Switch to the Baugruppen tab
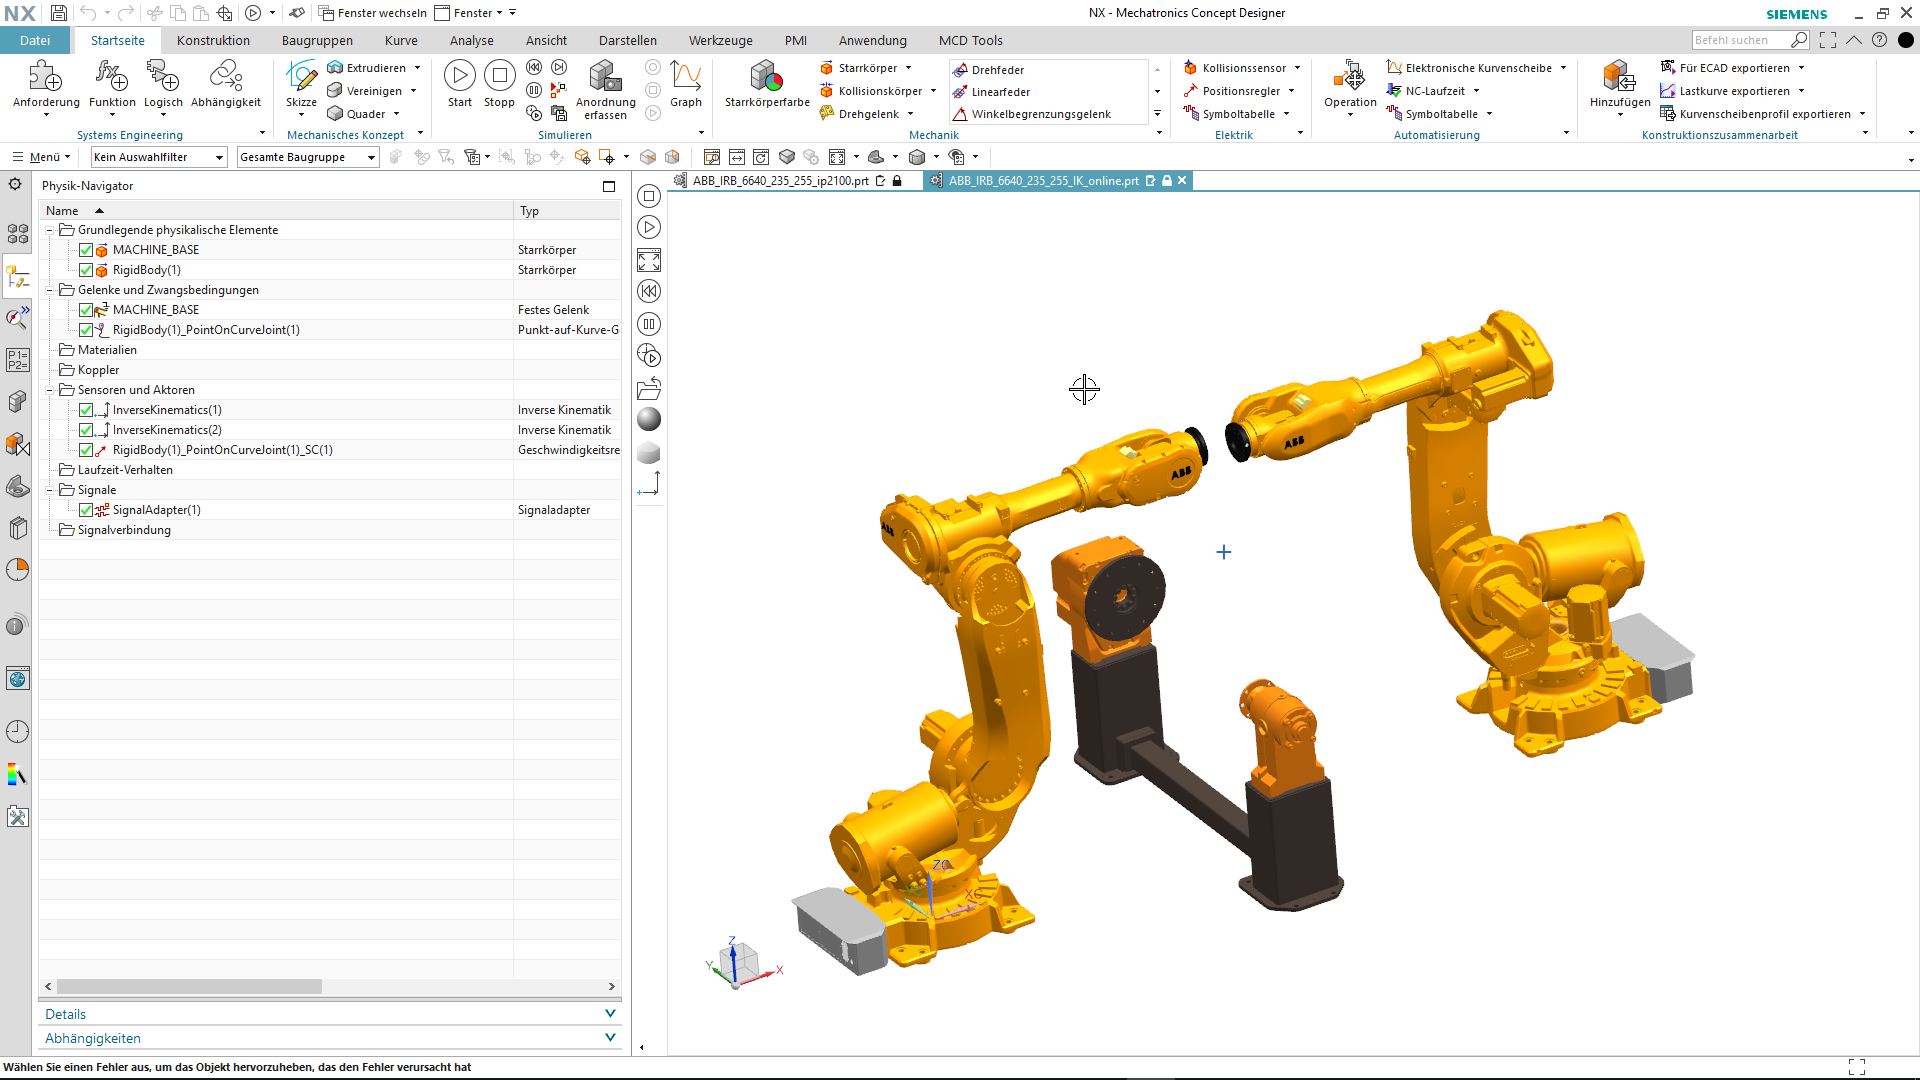 click(317, 40)
